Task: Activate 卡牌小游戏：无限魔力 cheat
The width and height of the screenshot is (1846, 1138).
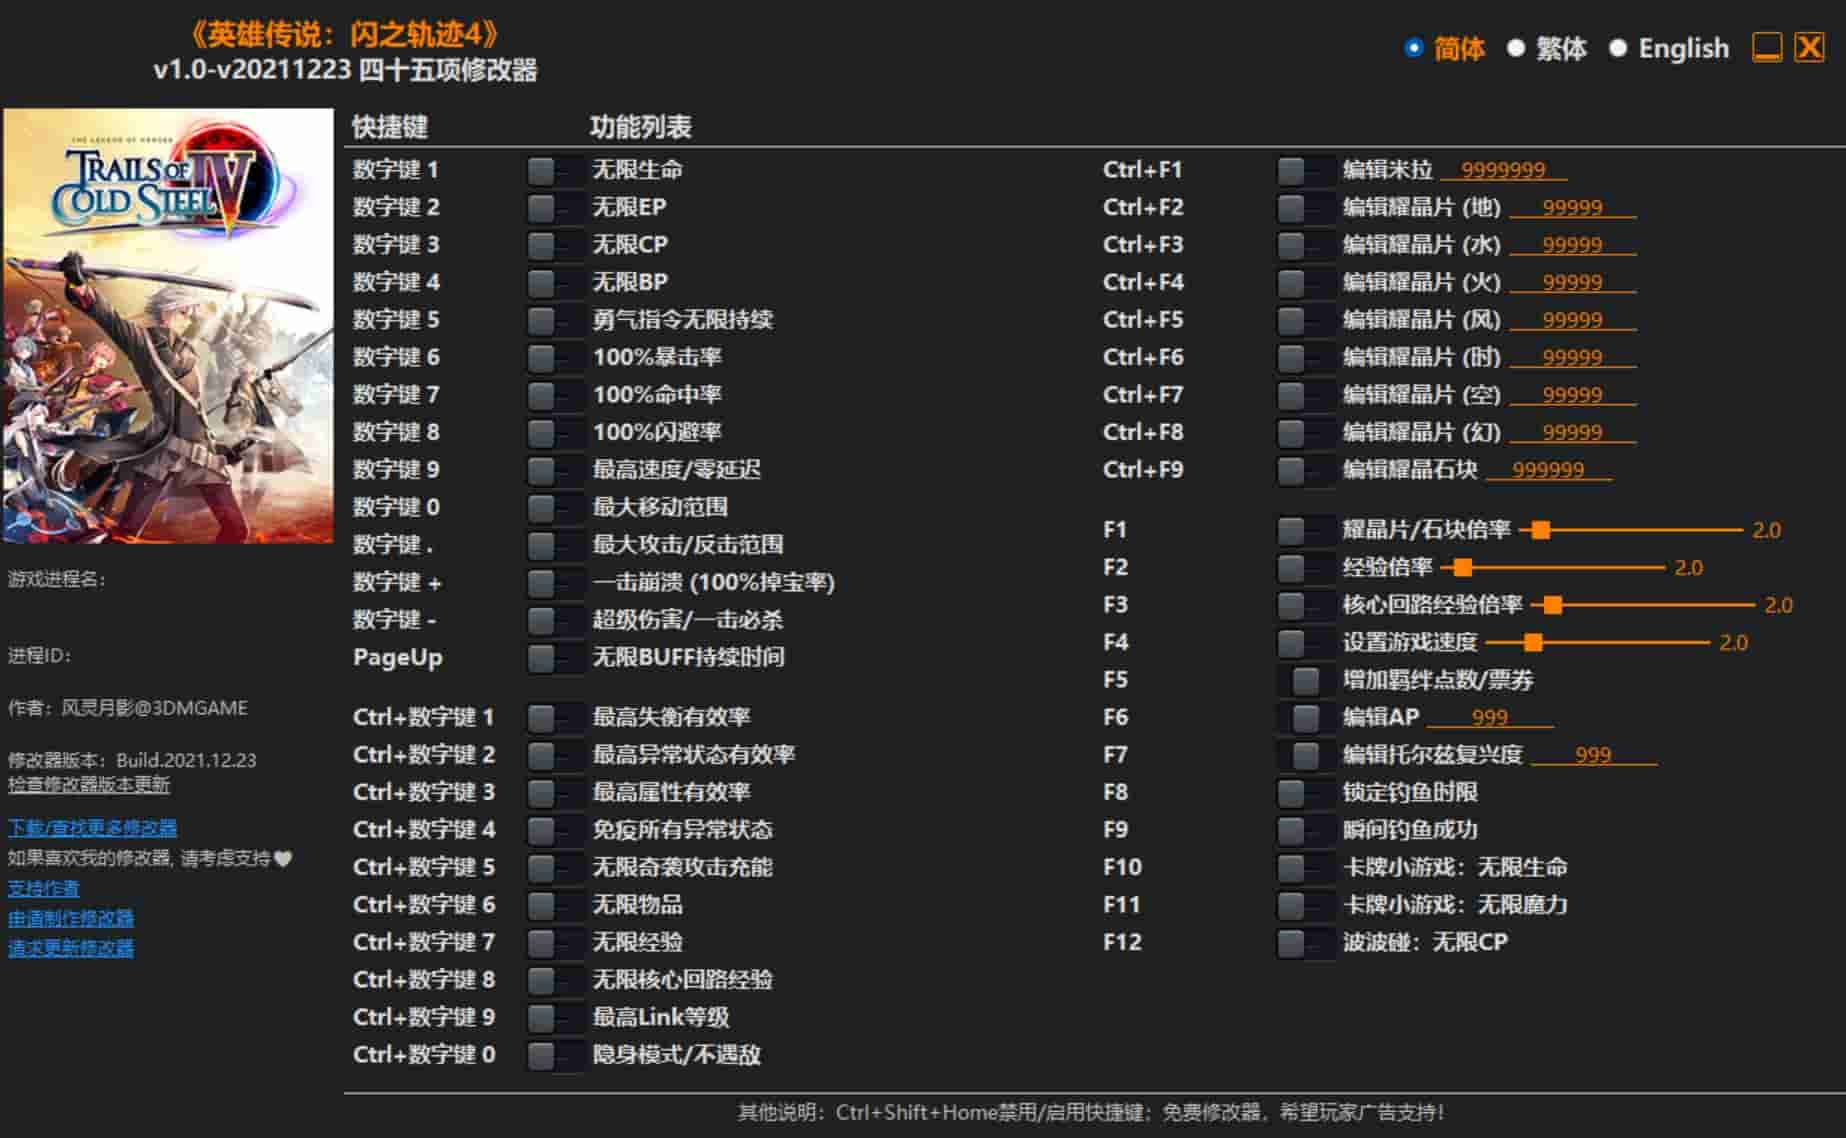Action: tap(1305, 904)
